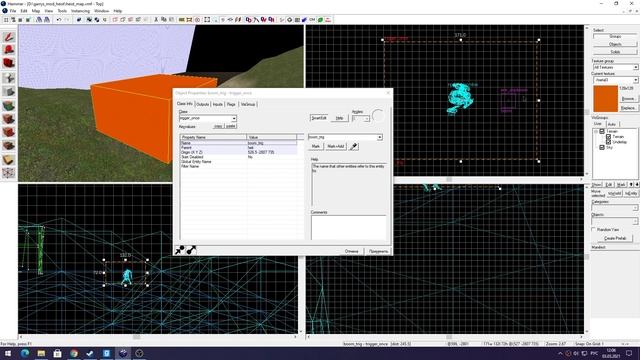Screen dimensions: 640x360
Task: Open the Tools menu
Action: click(62, 11)
